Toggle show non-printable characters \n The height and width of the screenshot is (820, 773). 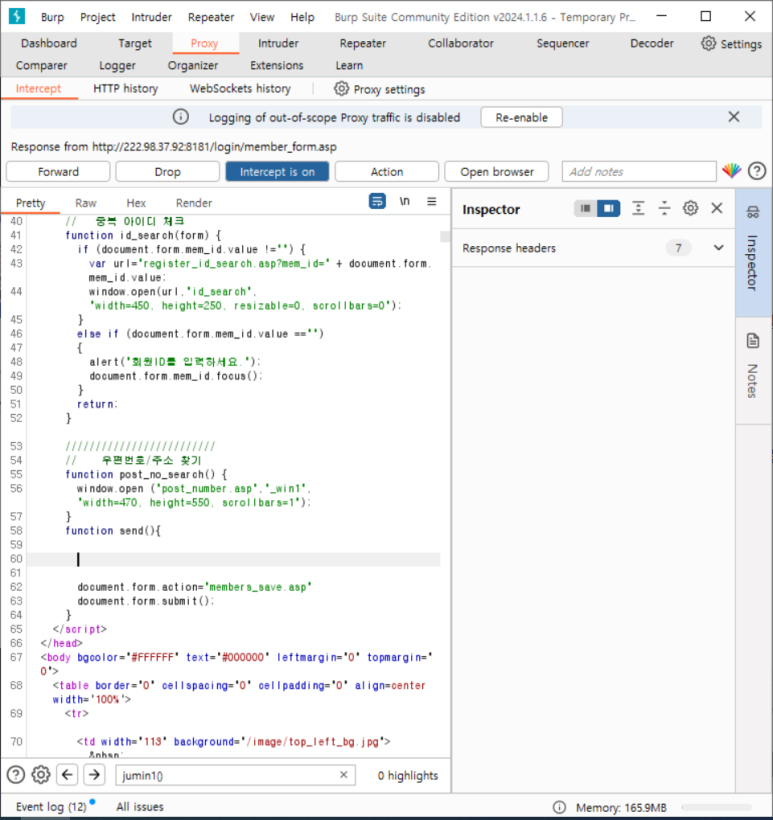404,201
